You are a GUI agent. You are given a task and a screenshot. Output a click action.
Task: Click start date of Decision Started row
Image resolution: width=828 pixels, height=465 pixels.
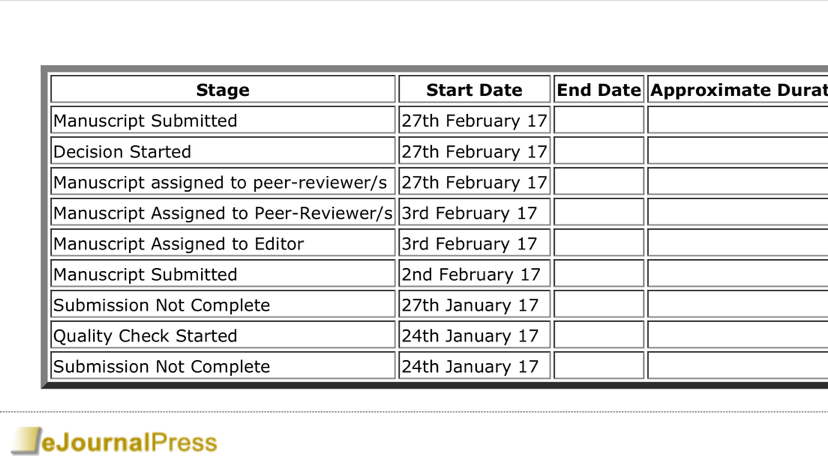(474, 152)
